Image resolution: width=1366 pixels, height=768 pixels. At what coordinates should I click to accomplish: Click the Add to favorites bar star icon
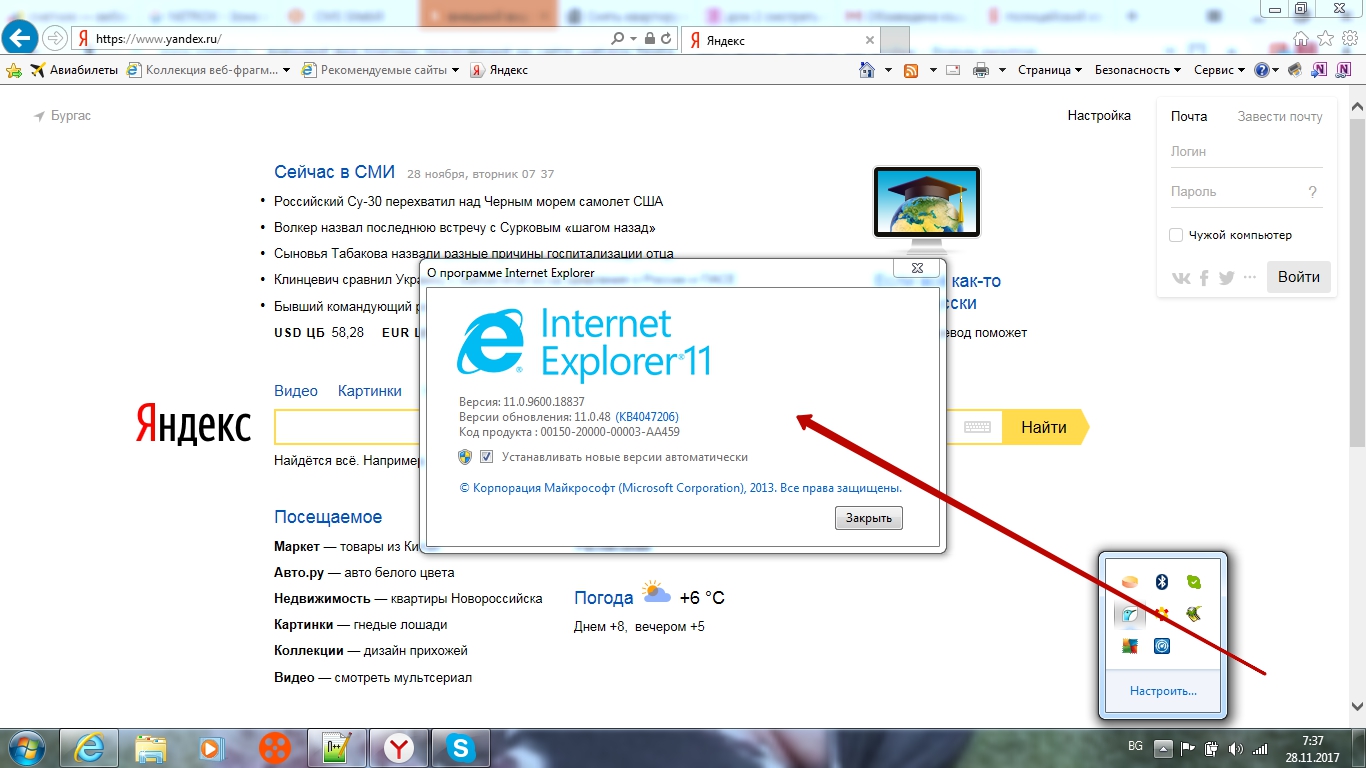click(x=14, y=70)
